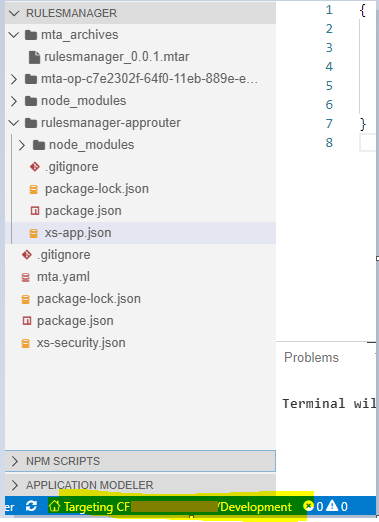Expand the mta-op-c7e2302f folder chevron
The width and height of the screenshot is (379, 522).
14,79
